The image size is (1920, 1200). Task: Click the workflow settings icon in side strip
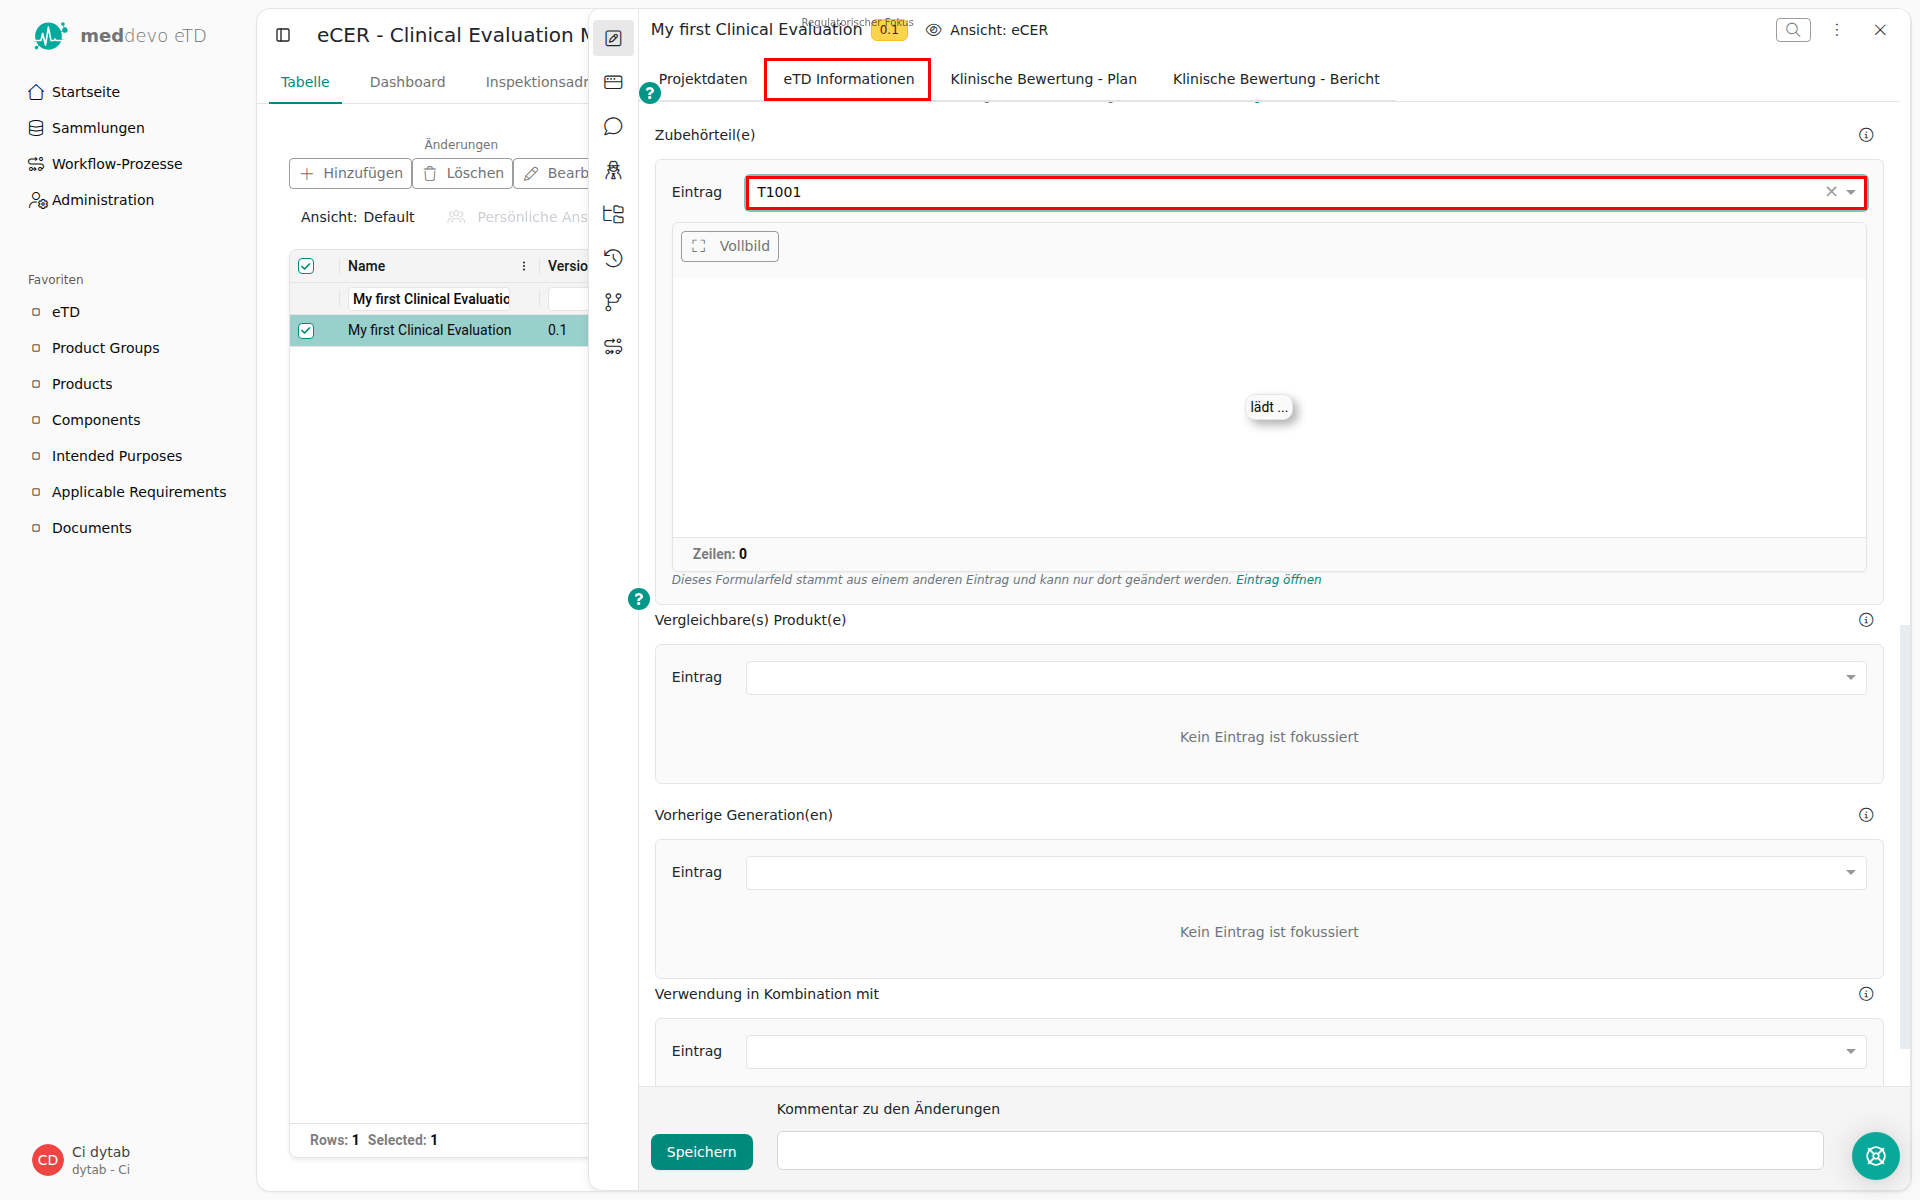point(613,346)
